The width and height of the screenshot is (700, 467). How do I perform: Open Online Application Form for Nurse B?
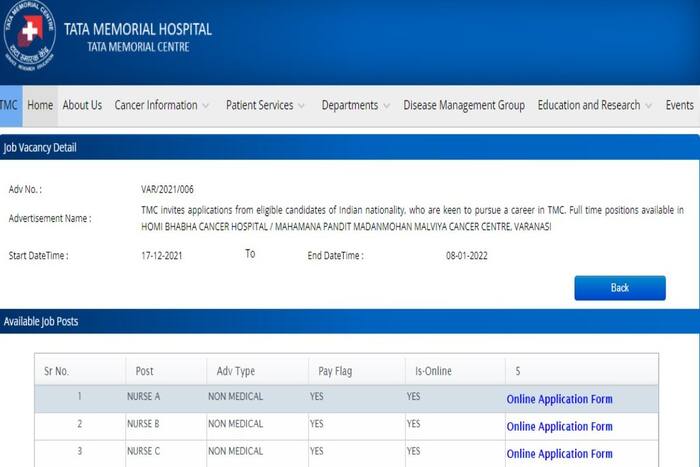[x=559, y=426]
